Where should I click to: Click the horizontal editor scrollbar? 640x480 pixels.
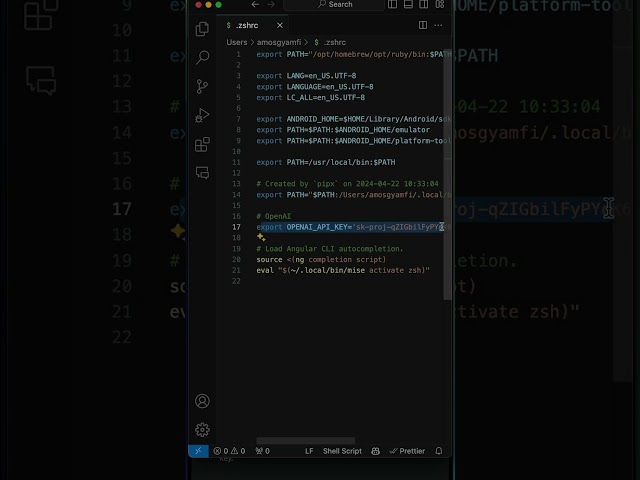pos(306,441)
